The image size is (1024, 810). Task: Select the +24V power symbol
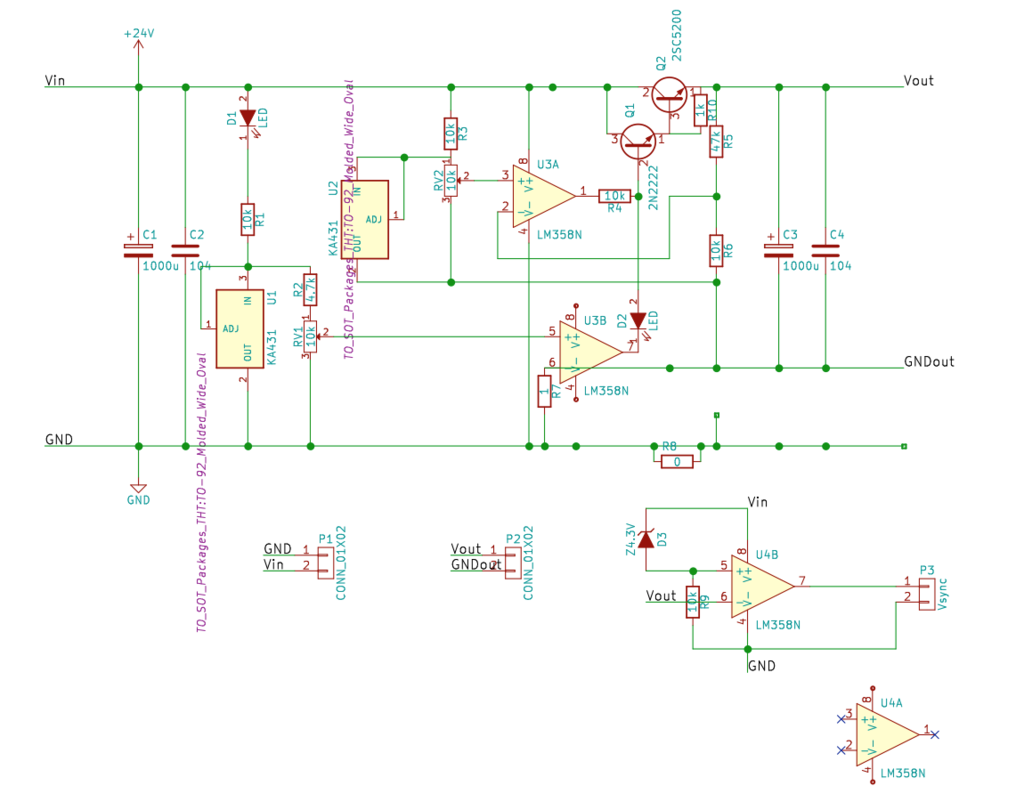138,46
